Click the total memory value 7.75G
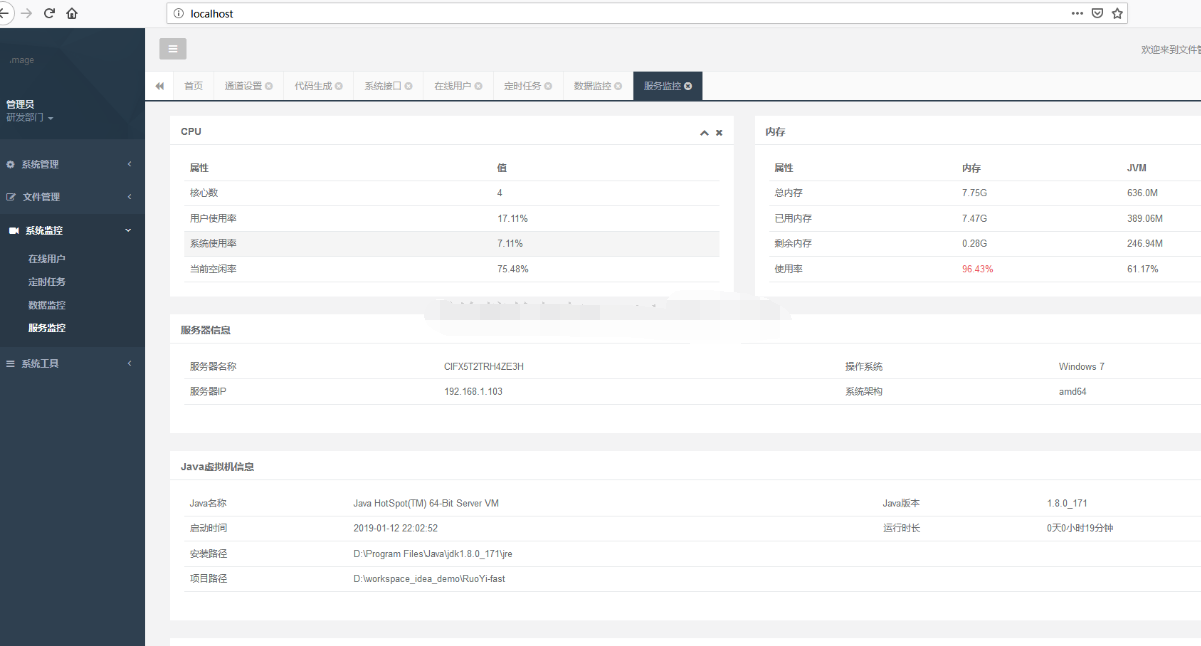 pos(975,193)
